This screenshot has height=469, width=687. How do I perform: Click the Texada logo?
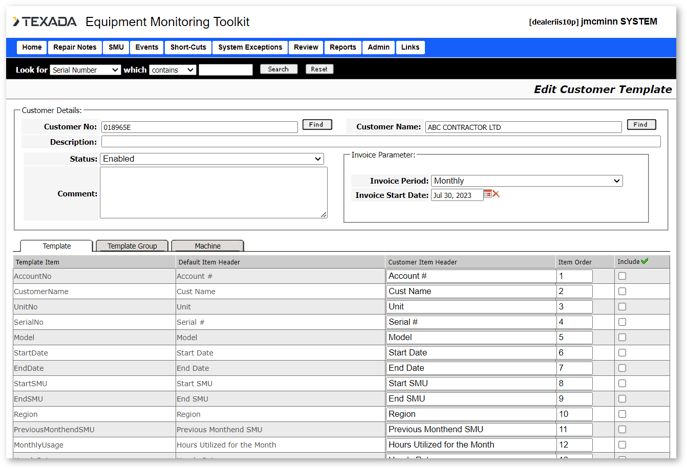tap(44, 22)
